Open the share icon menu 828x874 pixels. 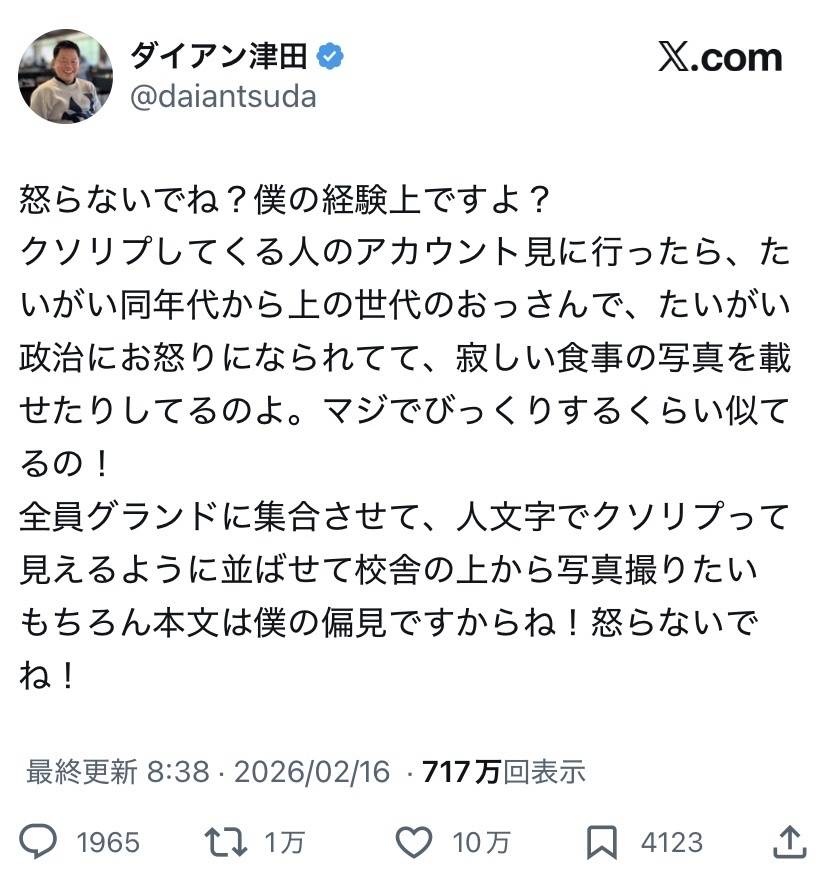(789, 841)
